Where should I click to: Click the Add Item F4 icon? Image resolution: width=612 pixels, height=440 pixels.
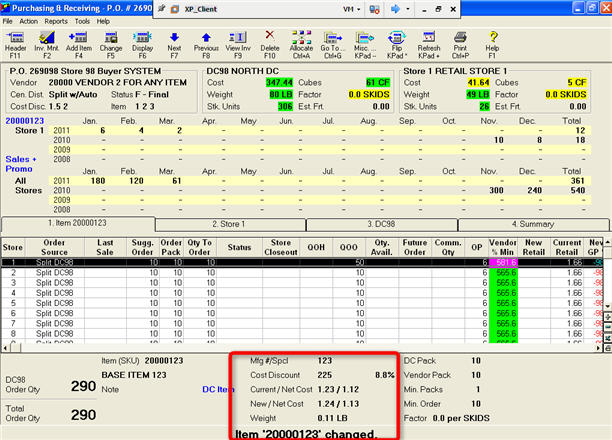[79, 41]
